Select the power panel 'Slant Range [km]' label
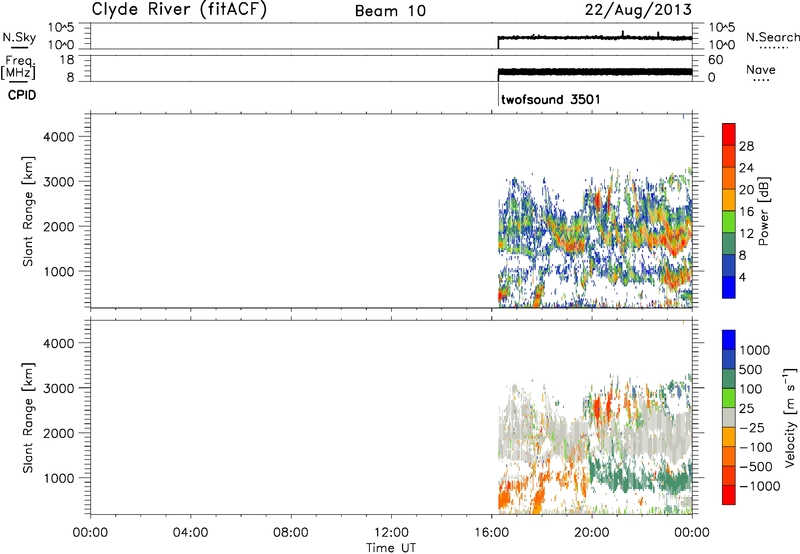Image resolution: width=800 pixels, height=554 pixels. (28, 212)
